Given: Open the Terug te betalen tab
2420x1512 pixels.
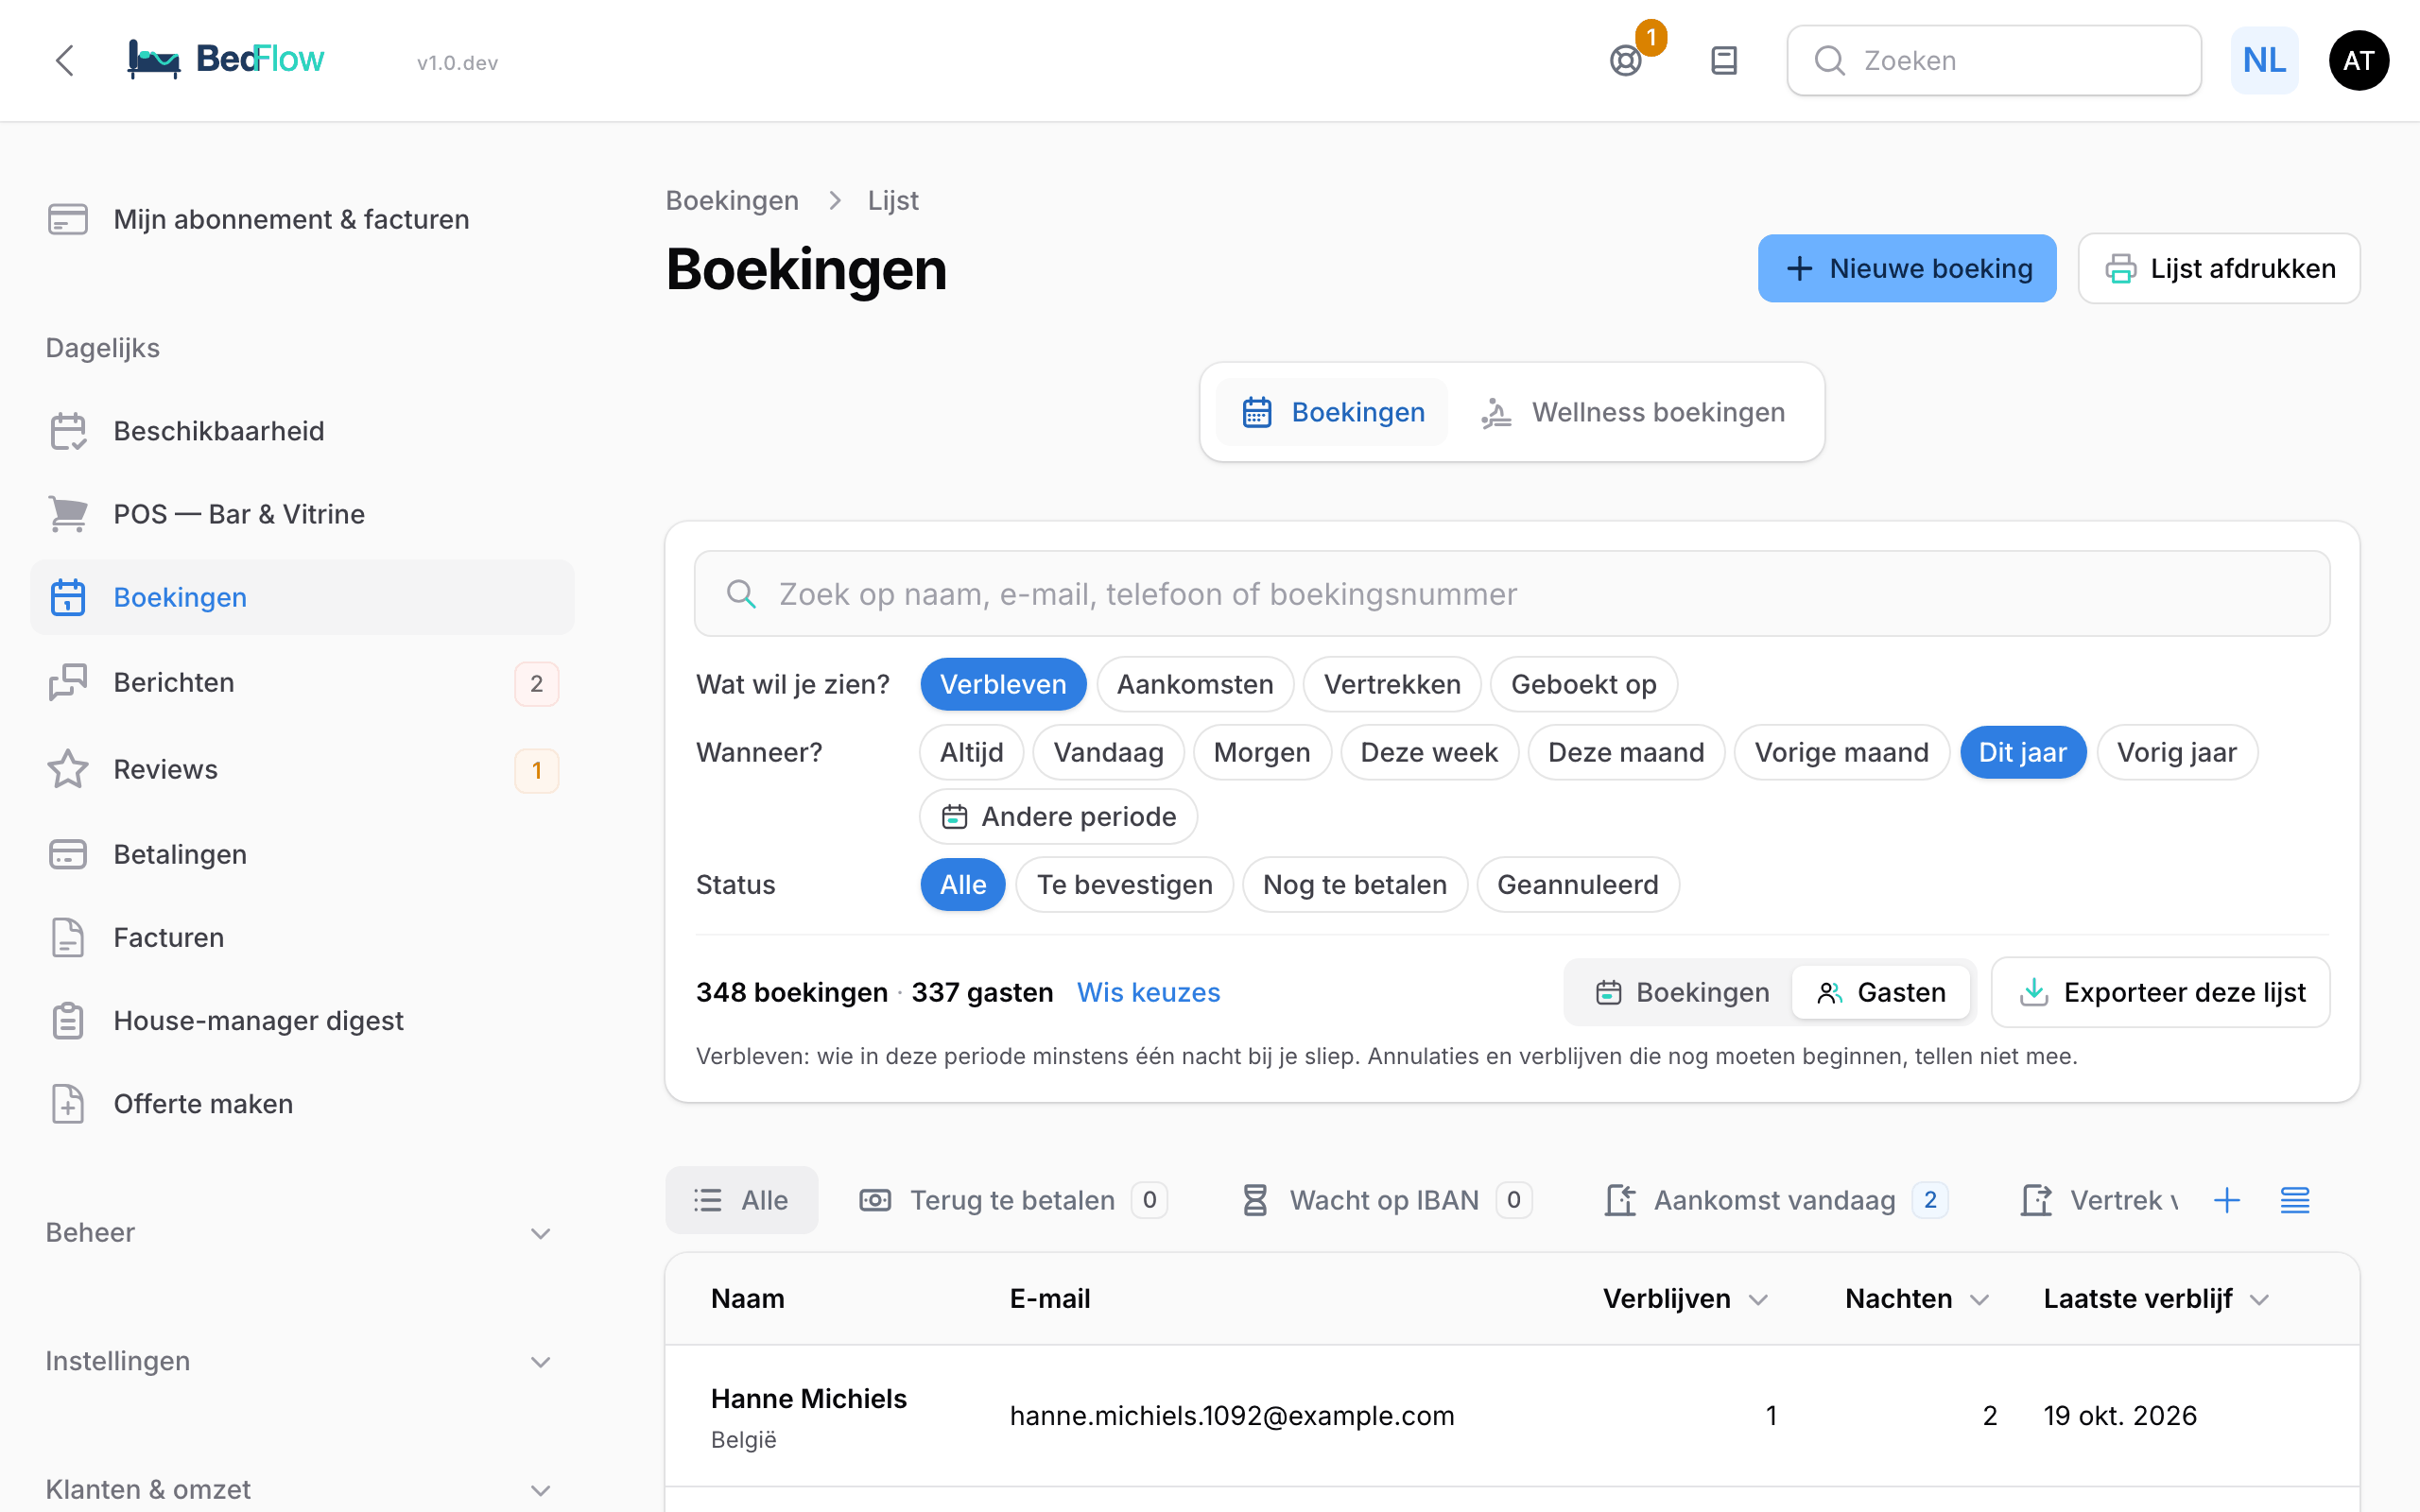Looking at the screenshot, I should click(x=1013, y=1200).
